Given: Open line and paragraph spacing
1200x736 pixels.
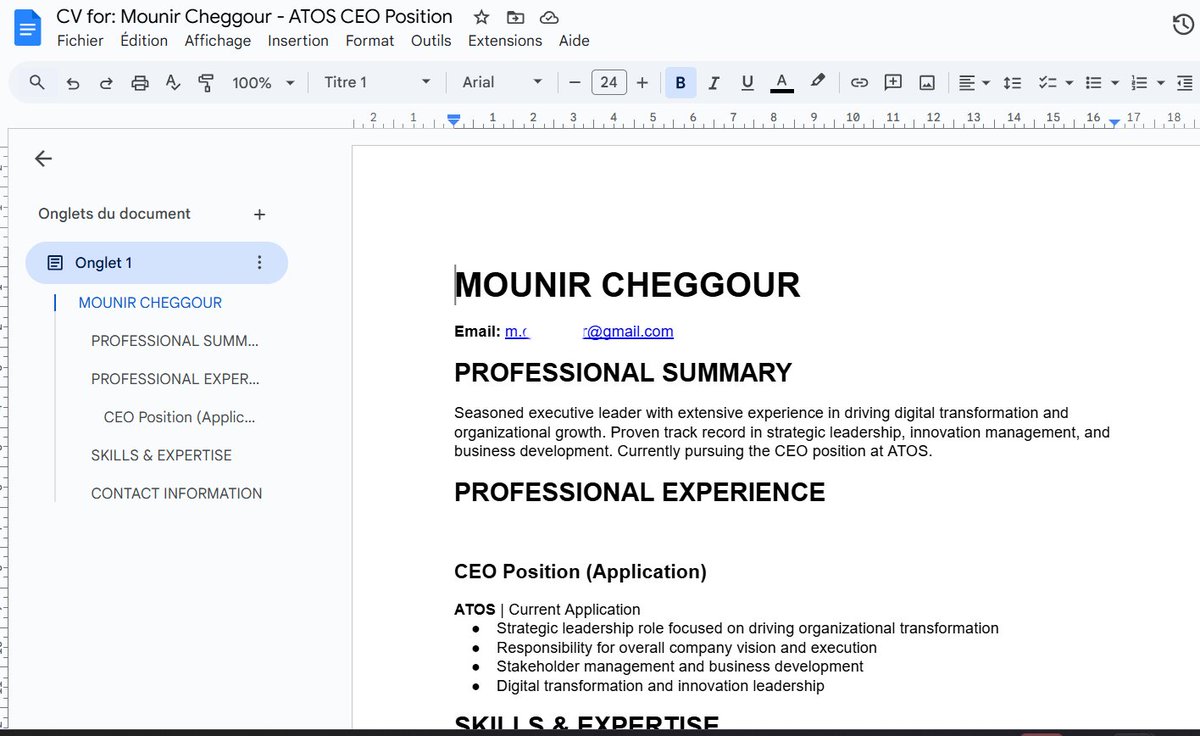Looking at the screenshot, I should pos(1012,83).
